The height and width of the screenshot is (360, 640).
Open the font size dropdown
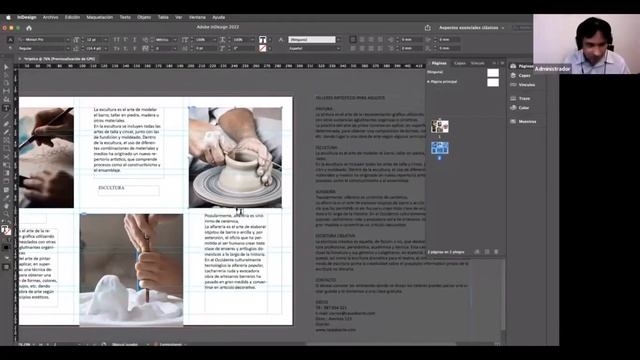coord(106,40)
